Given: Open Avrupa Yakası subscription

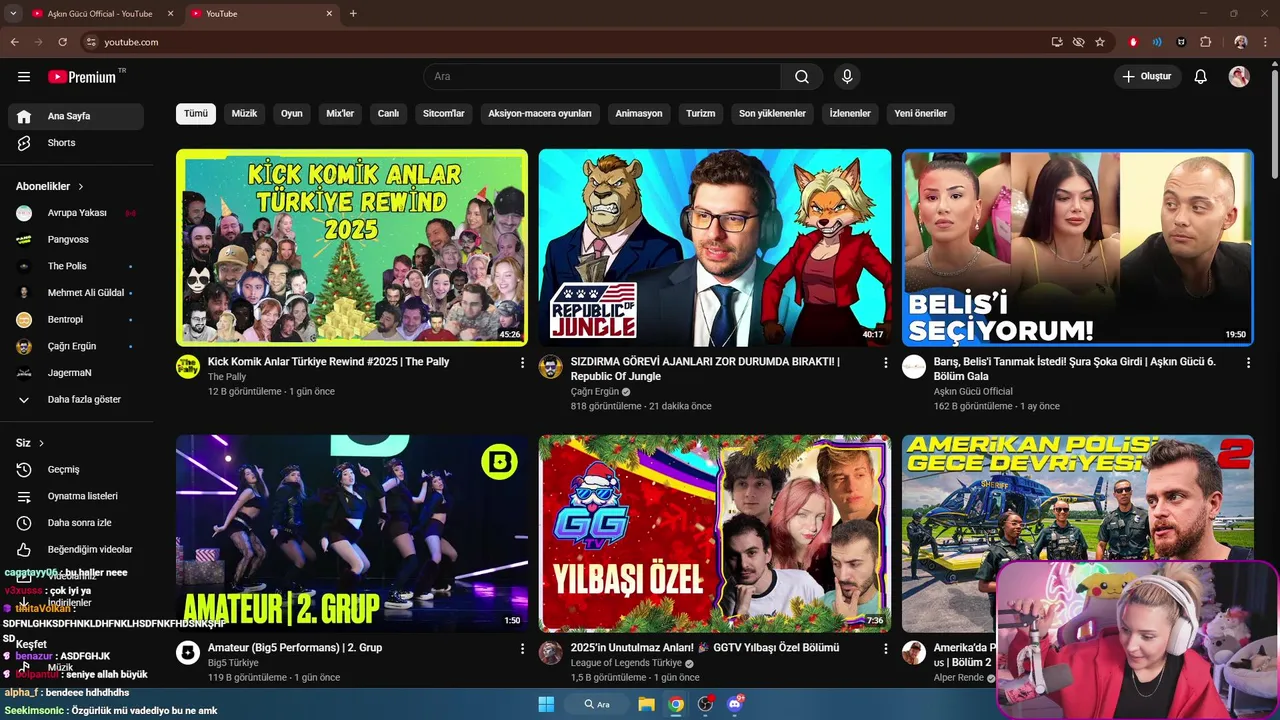Looking at the screenshot, I should point(76,213).
